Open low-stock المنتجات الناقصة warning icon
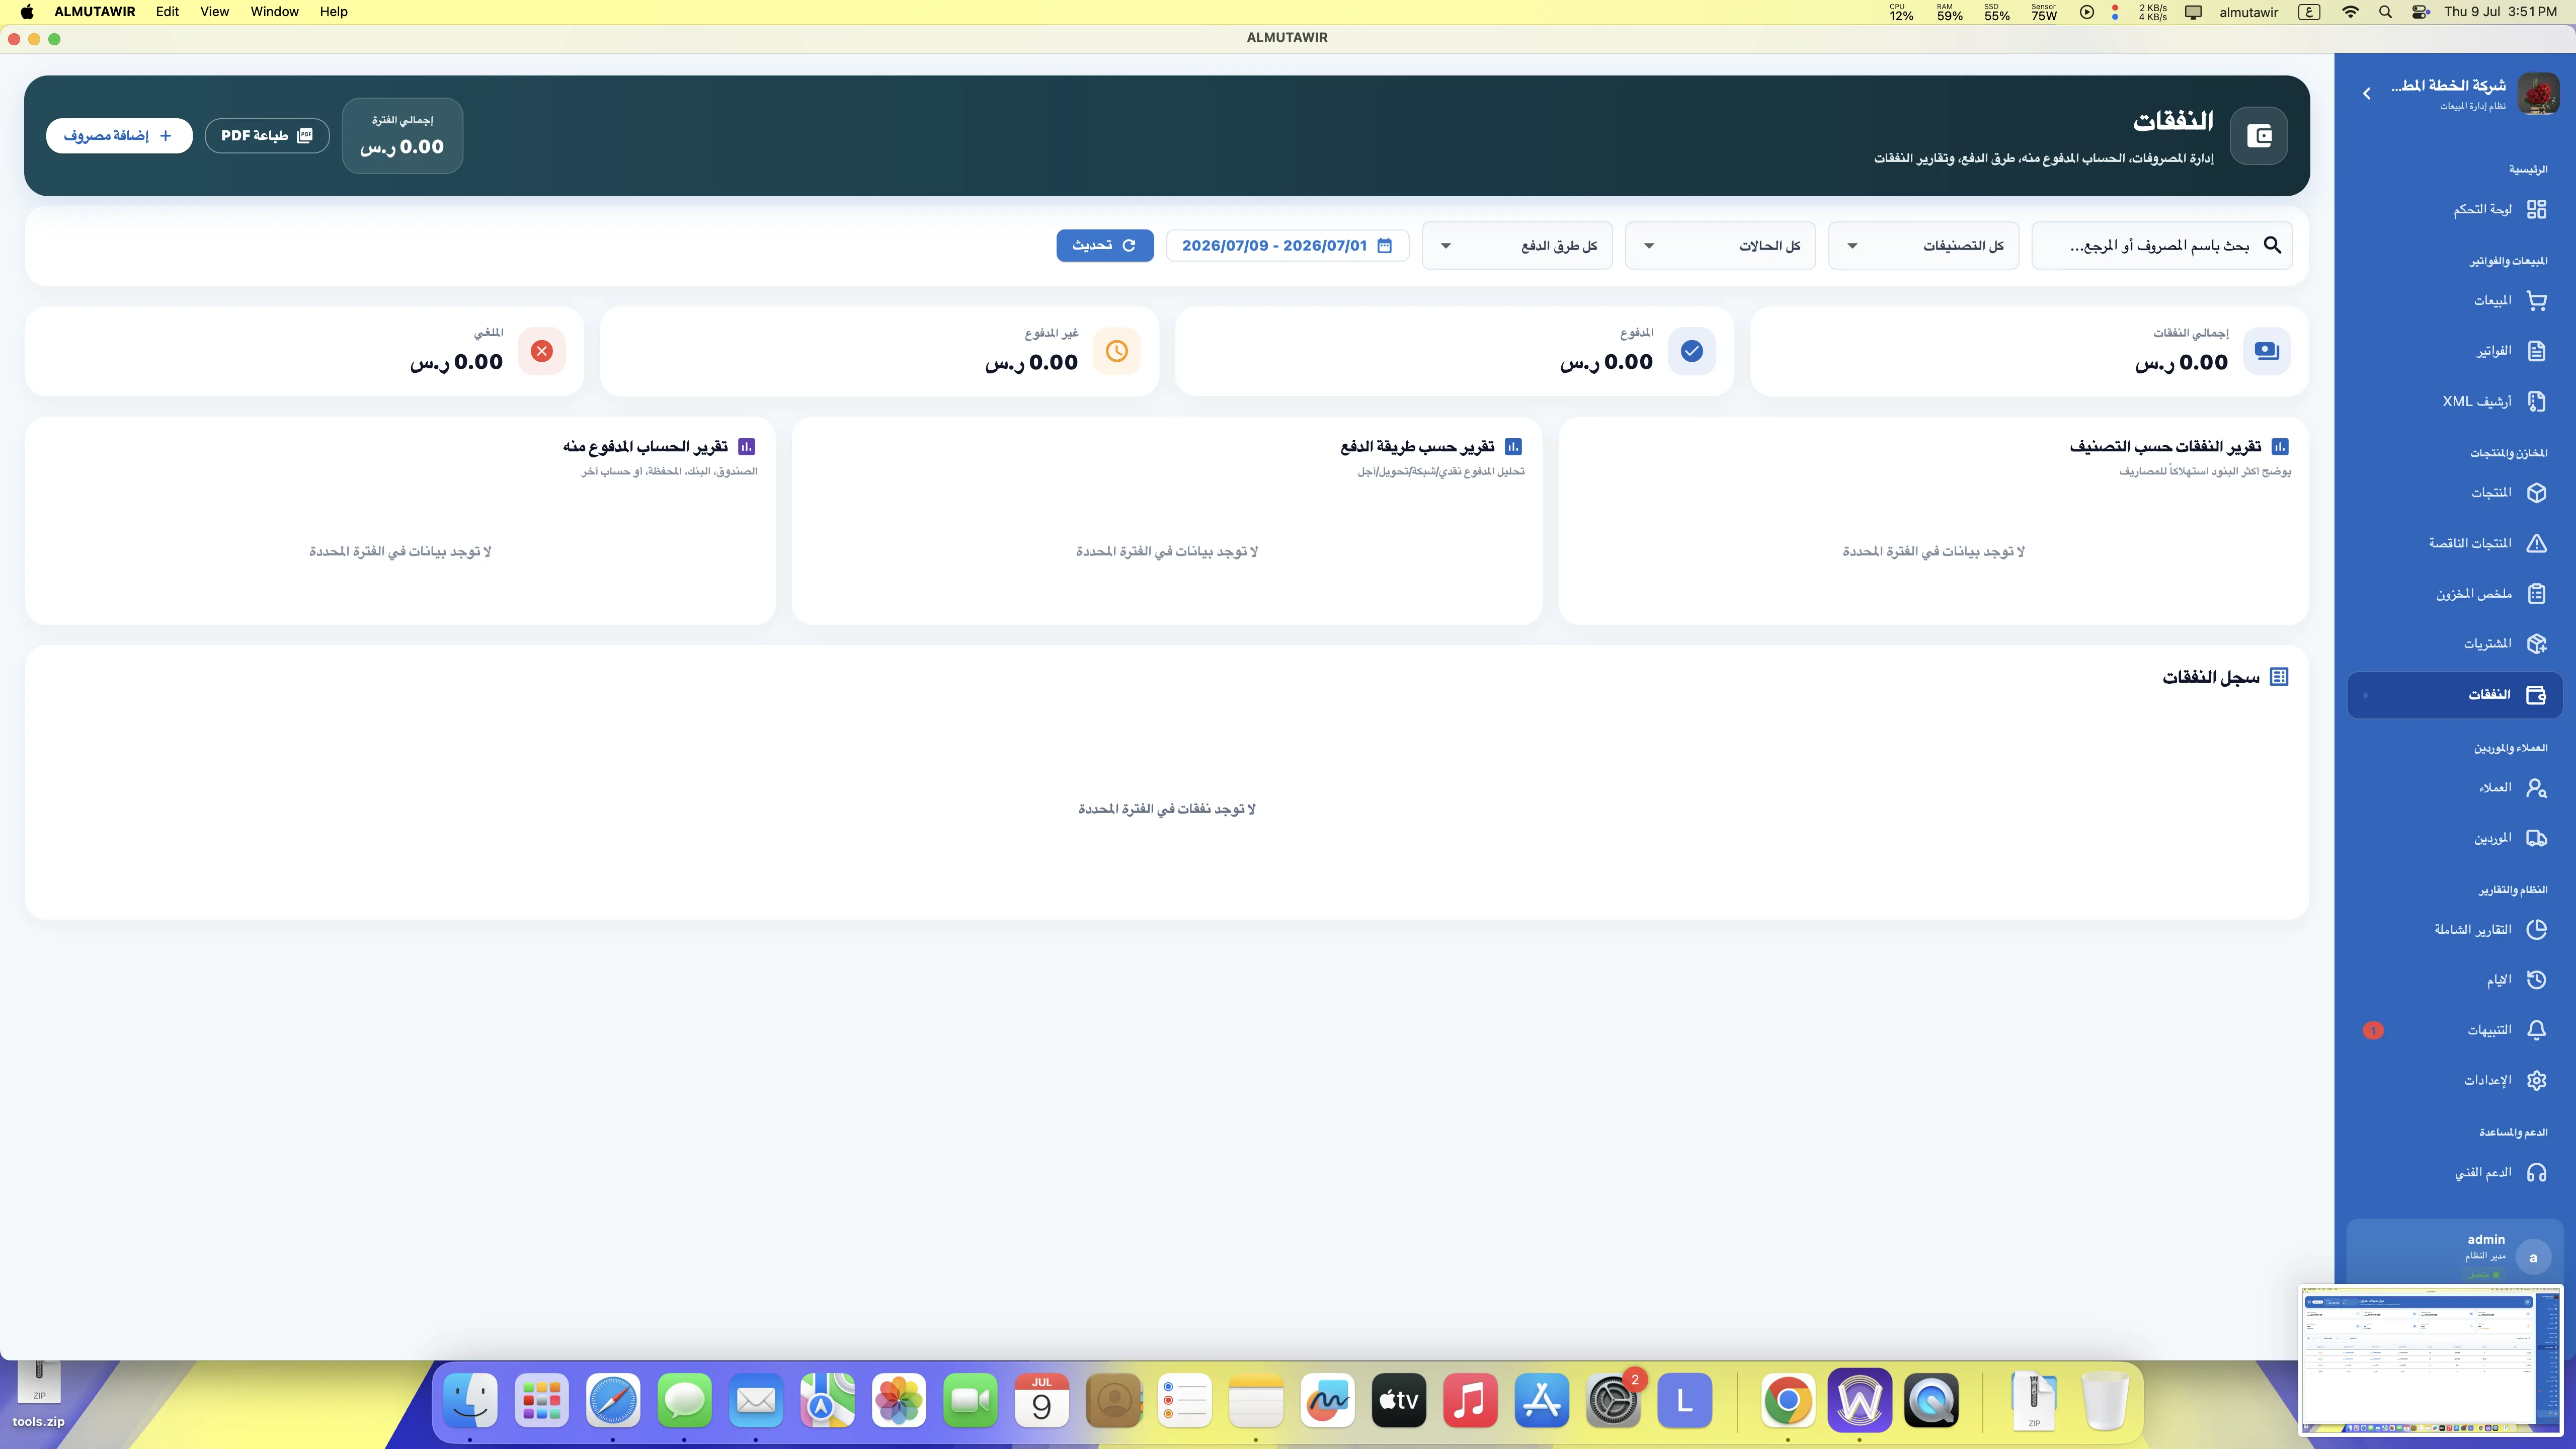This screenshot has height=1449, width=2576. click(x=2536, y=543)
